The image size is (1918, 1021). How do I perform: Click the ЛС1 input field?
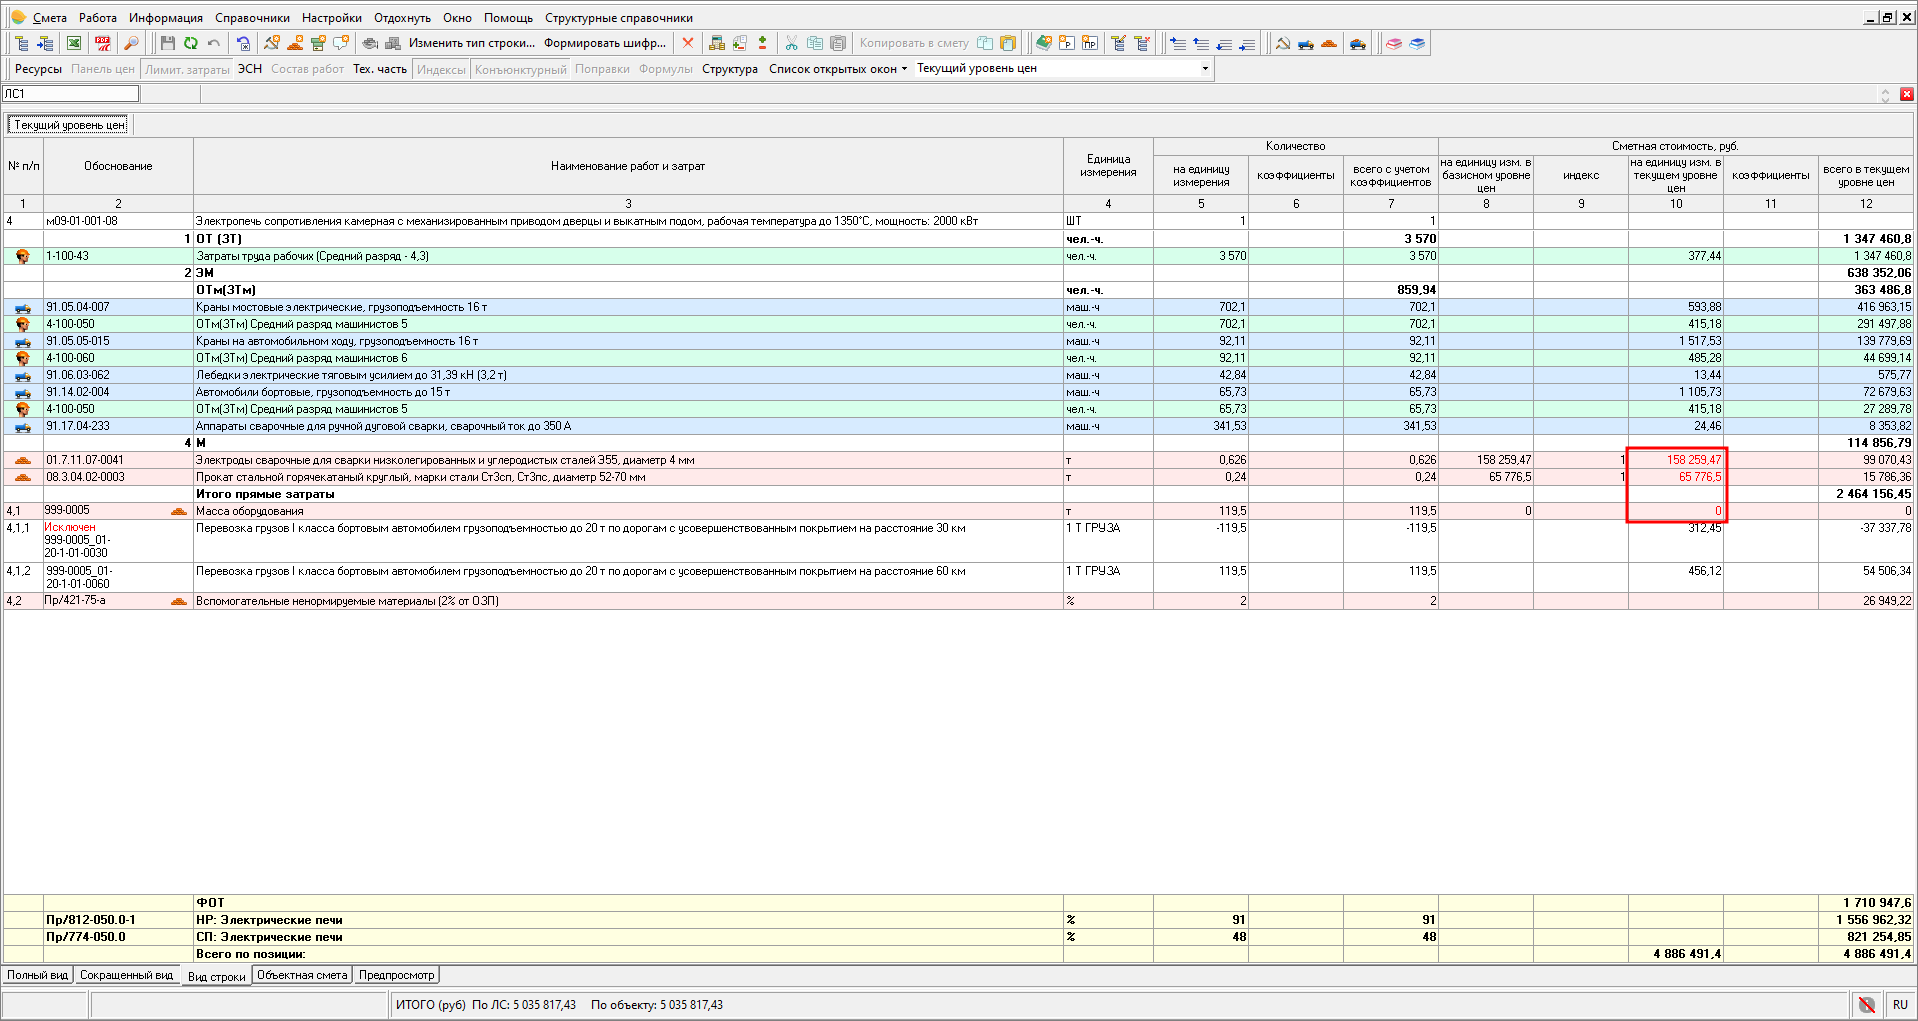[71, 94]
